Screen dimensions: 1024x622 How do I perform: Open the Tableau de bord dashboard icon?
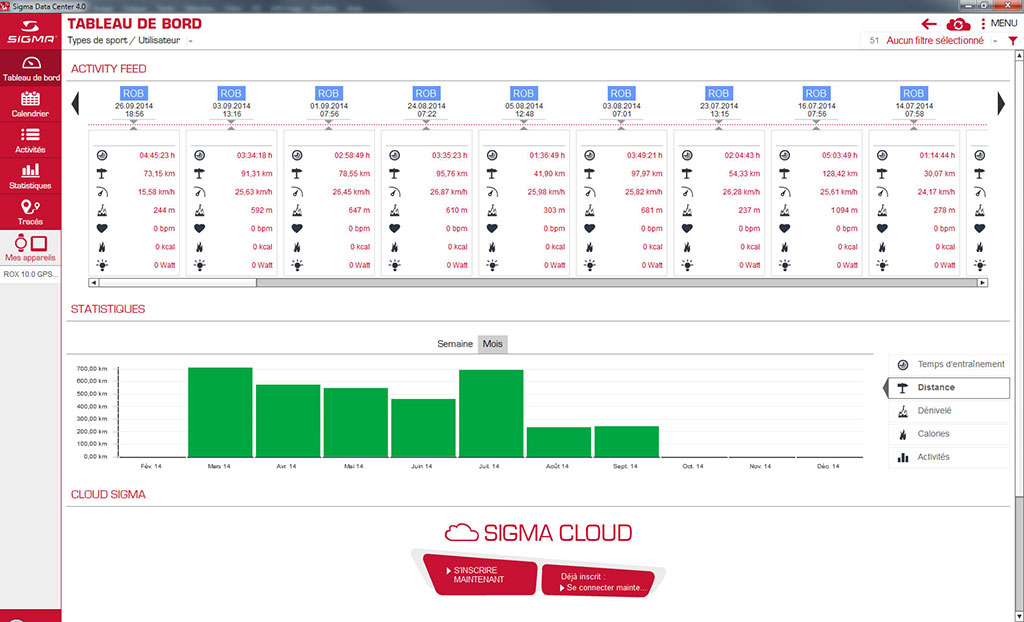pos(31,69)
